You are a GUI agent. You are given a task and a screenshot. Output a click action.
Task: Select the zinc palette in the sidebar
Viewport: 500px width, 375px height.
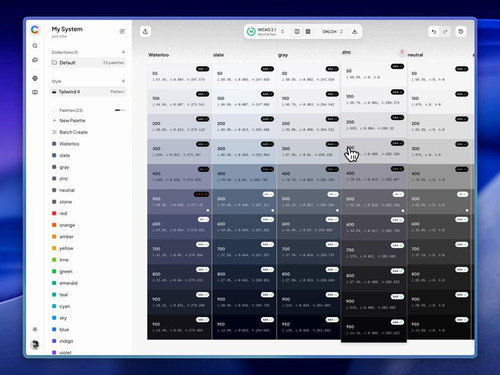[x=63, y=179]
